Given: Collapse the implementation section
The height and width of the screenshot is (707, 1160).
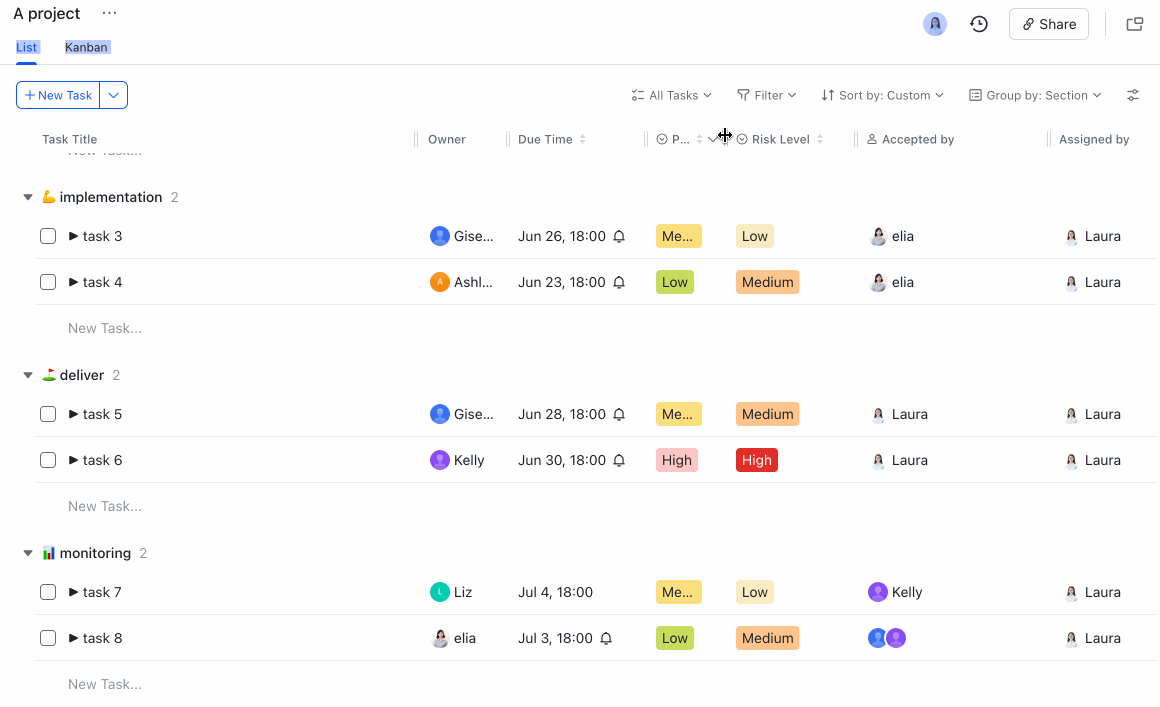Looking at the screenshot, I should click(28, 198).
